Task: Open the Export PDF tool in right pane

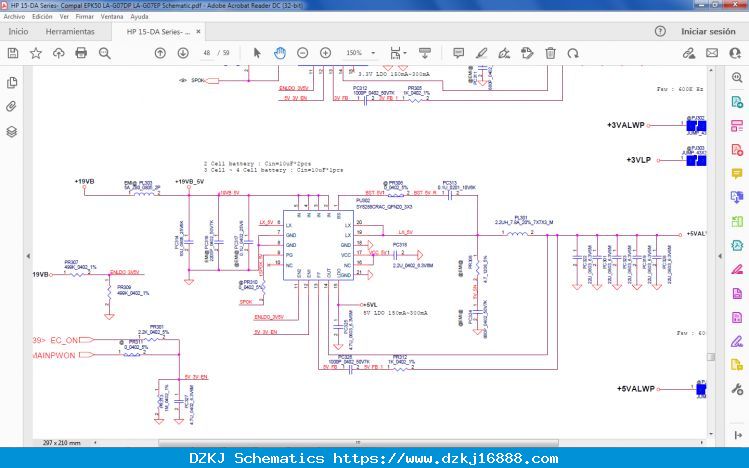Action: [737, 102]
